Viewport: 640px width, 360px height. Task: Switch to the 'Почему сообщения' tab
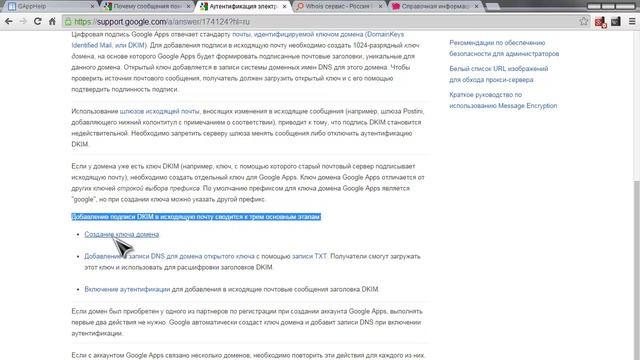click(x=147, y=6)
